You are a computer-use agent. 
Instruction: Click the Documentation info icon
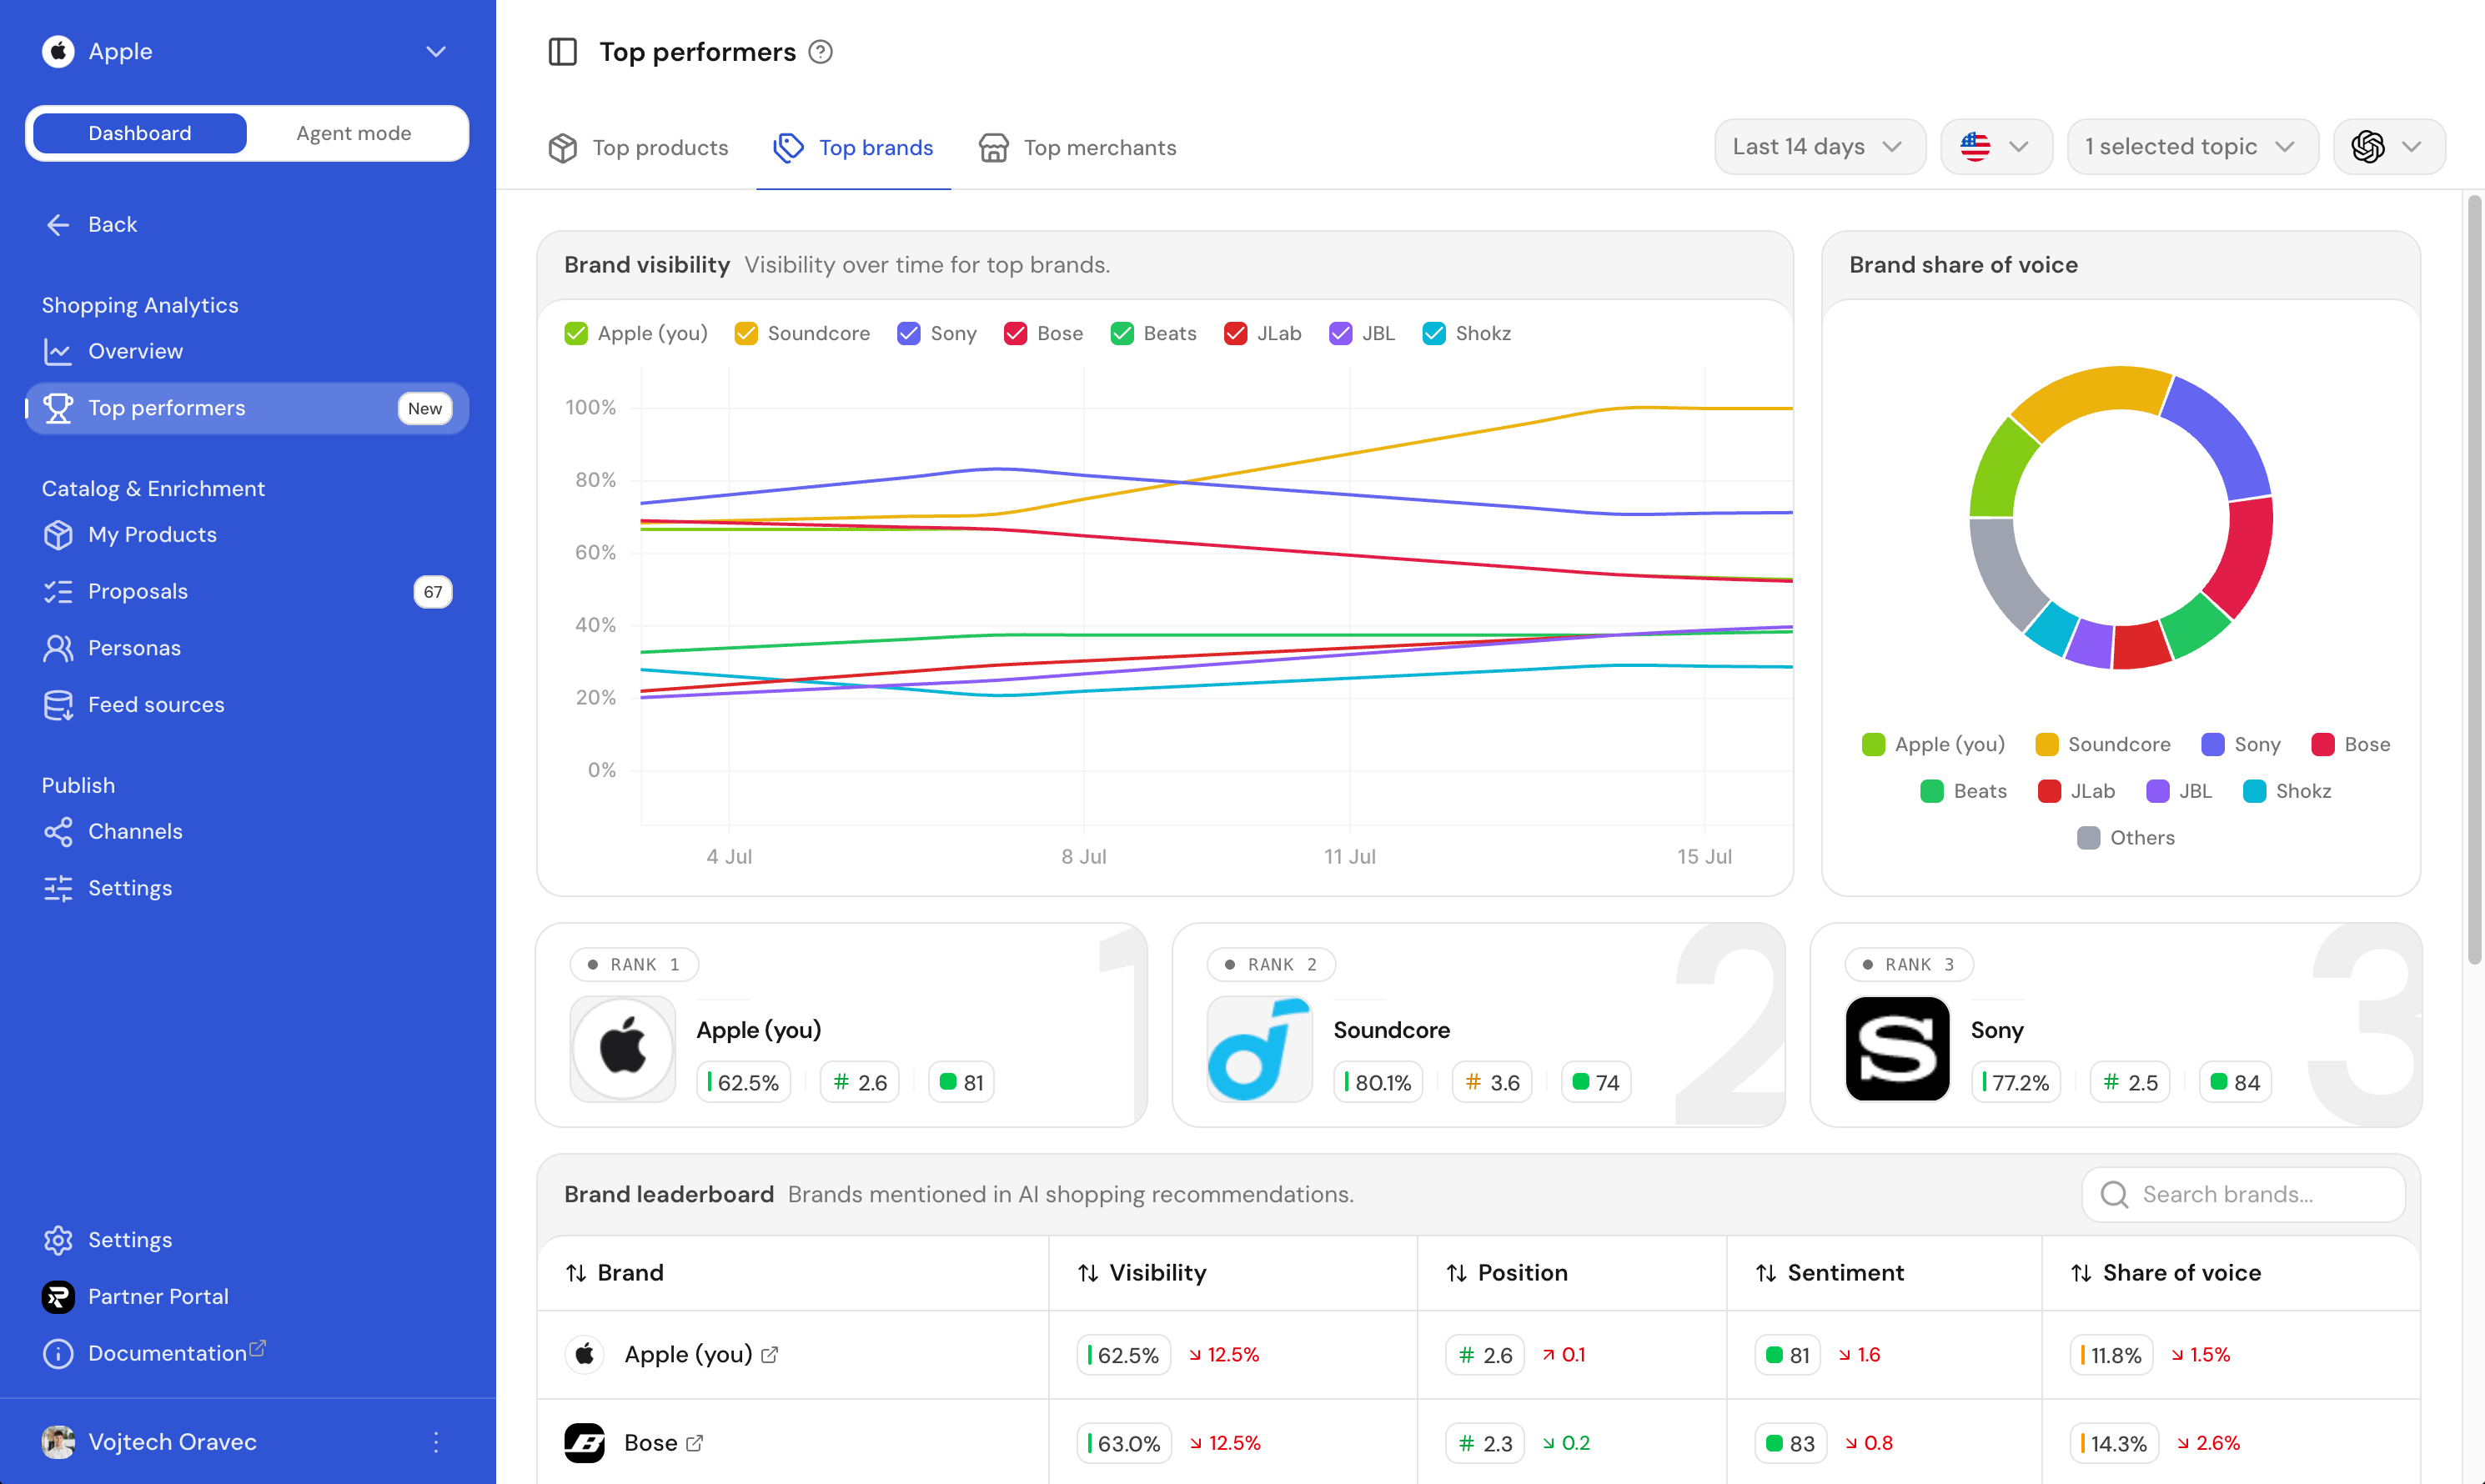tap(58, 1354)
